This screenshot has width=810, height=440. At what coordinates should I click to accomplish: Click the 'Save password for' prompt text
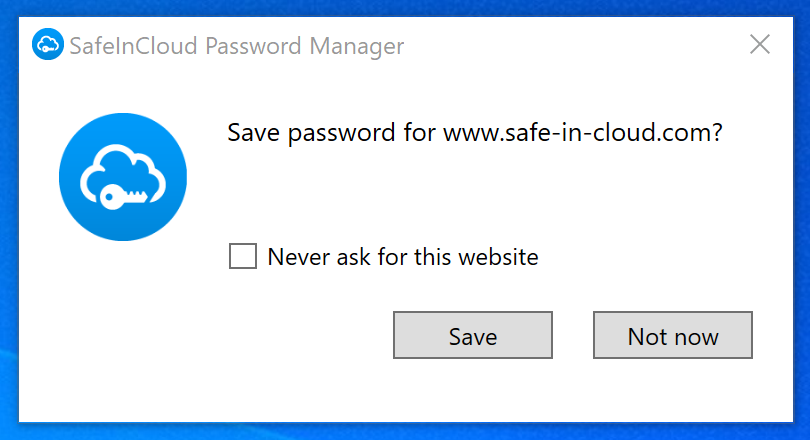pos(332,133)
